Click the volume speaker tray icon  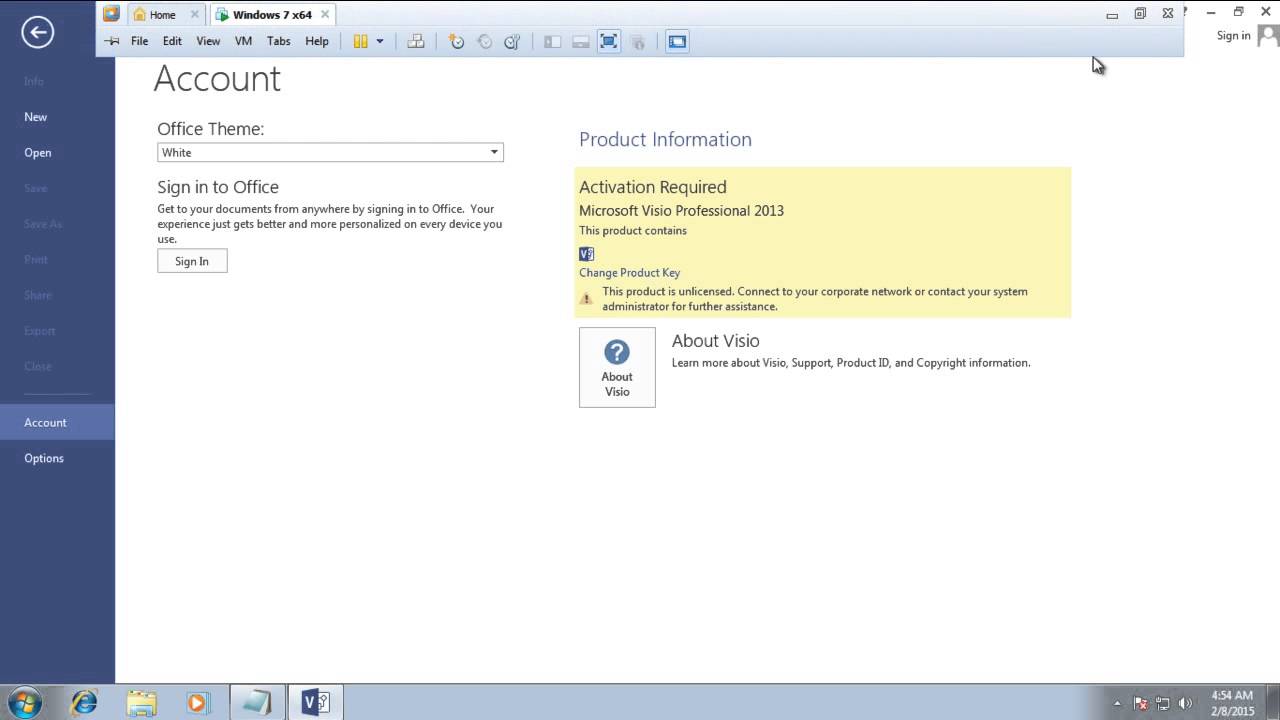(1186, 703)
